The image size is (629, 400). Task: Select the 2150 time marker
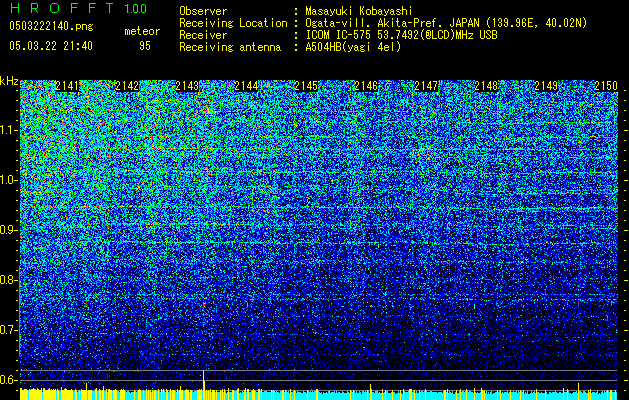click(x=606, y=87)
